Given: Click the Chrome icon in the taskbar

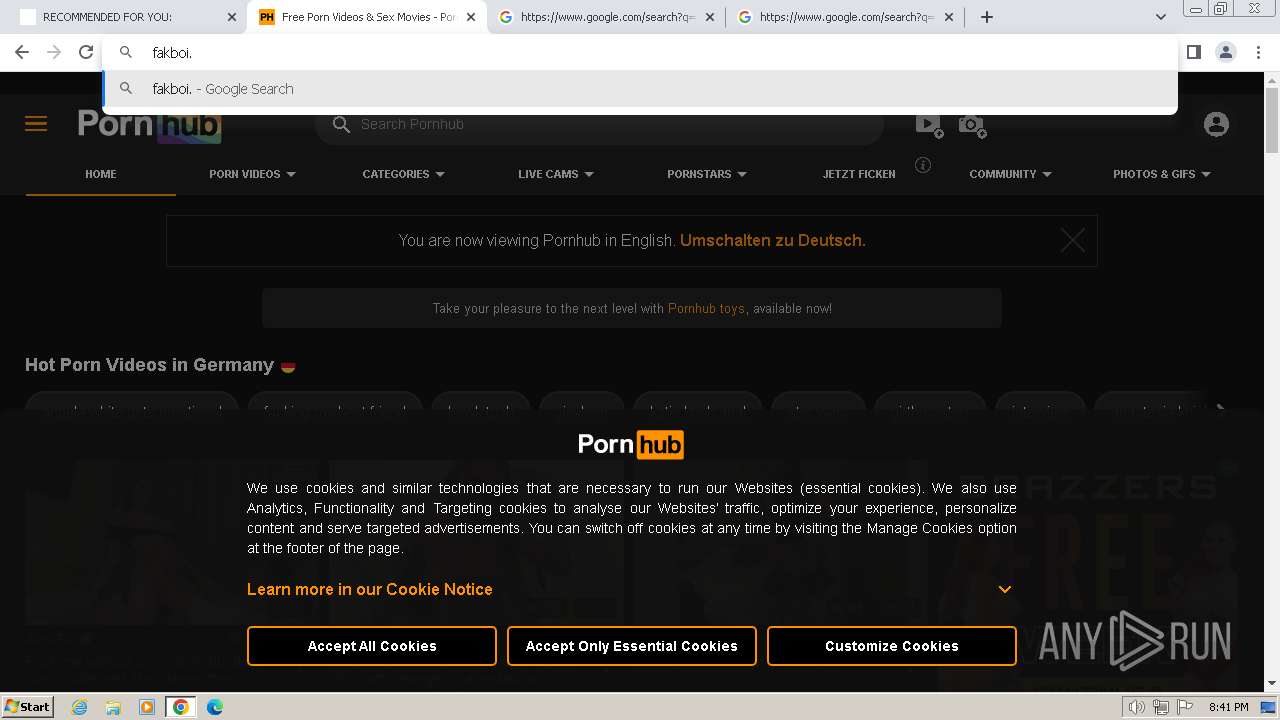Looking at the screenshot, I should point(181,707).
